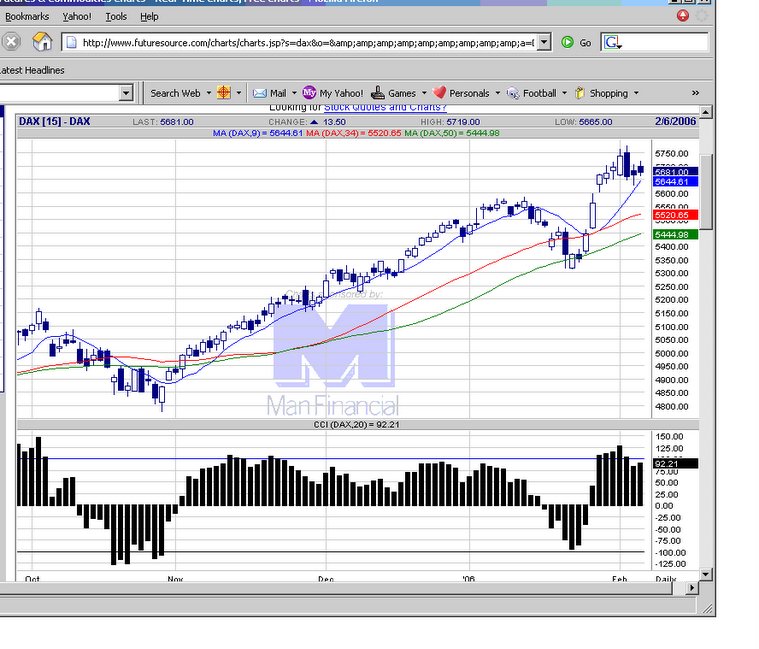
Task: Click the blue MA (DAX,9) legend text
Action: pyautogui.click(x=258, y=133)
